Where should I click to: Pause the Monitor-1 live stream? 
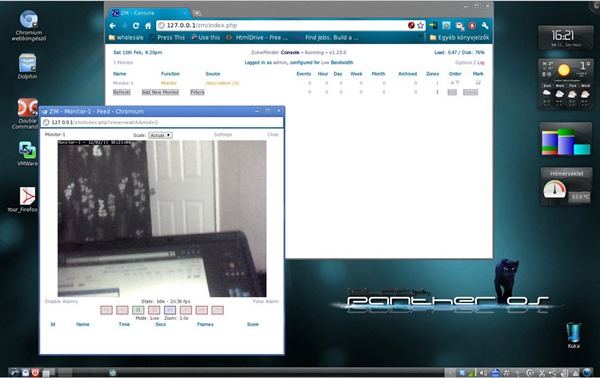pyautogui.click(x=138, y=310)
